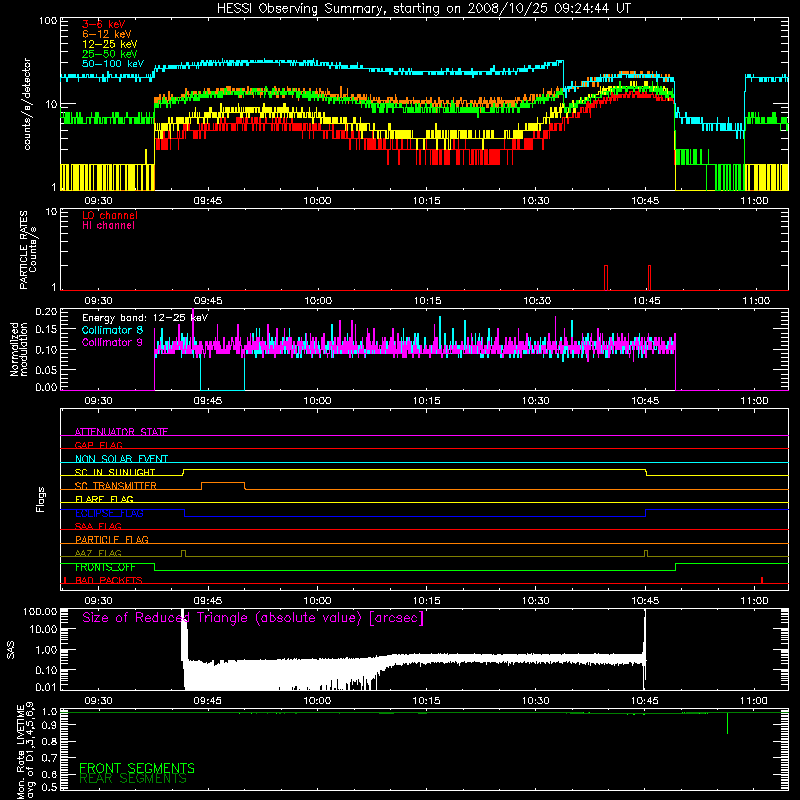Click the 'AAZ FLAG' label
The image size is (800, 800).
point(98,553)
